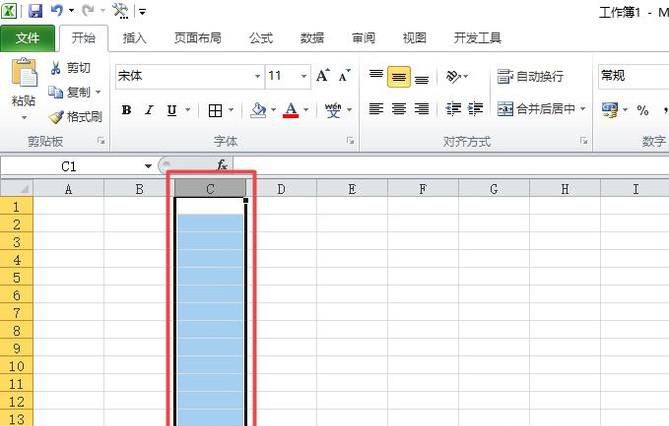Viewport: 669px width, 426px height.
Task: Expand the name box dropdown arrow
Action: [148, 166]
